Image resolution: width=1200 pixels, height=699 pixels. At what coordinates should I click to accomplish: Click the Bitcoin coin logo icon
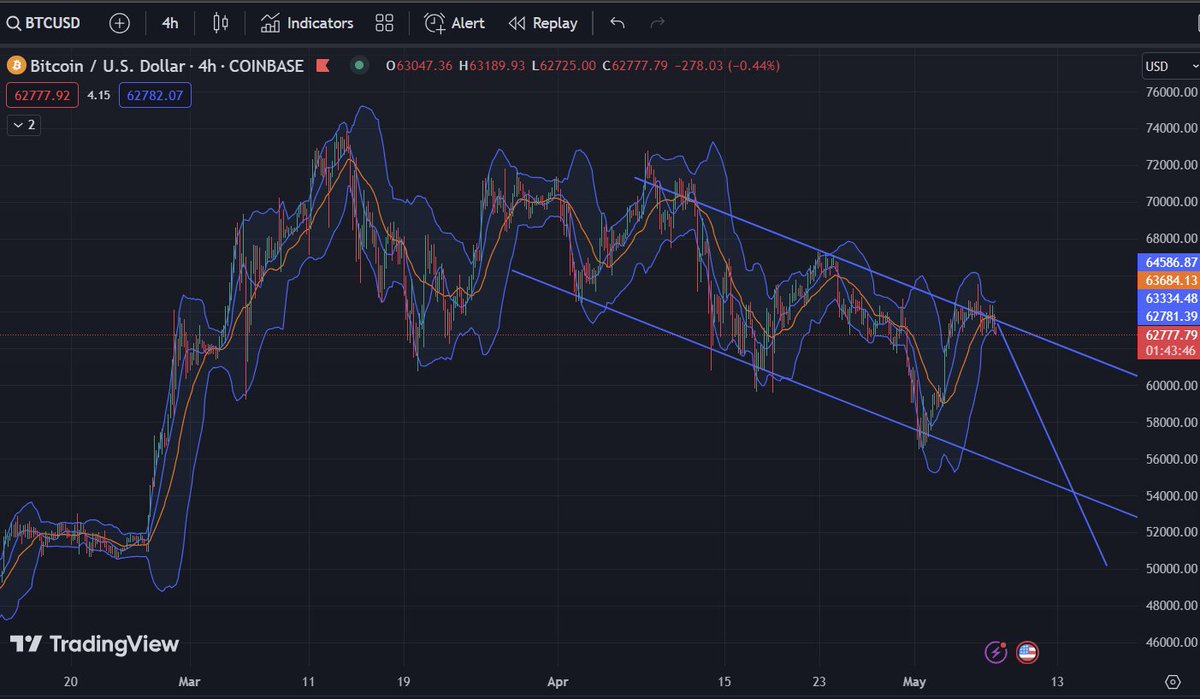pyautogui.click(x=15, y=66)
